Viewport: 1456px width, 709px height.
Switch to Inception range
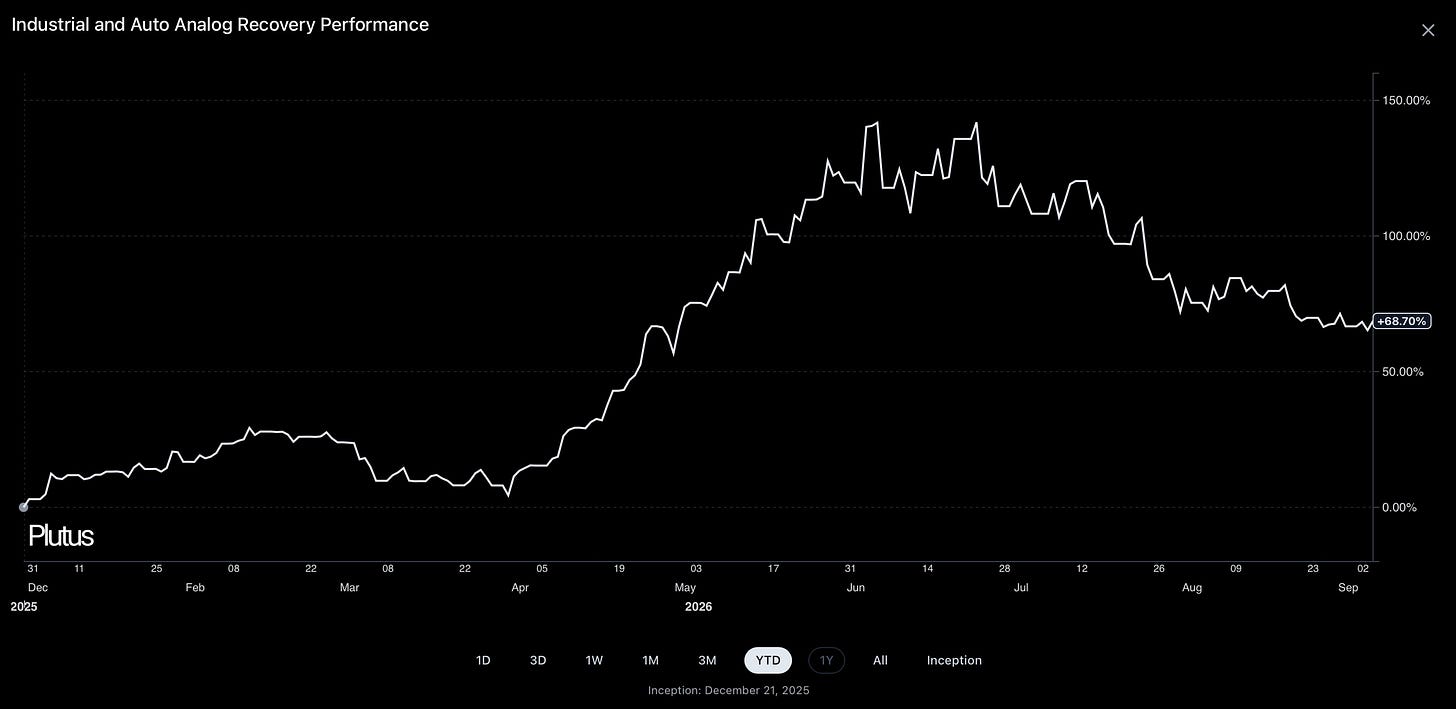coord(954,660)
